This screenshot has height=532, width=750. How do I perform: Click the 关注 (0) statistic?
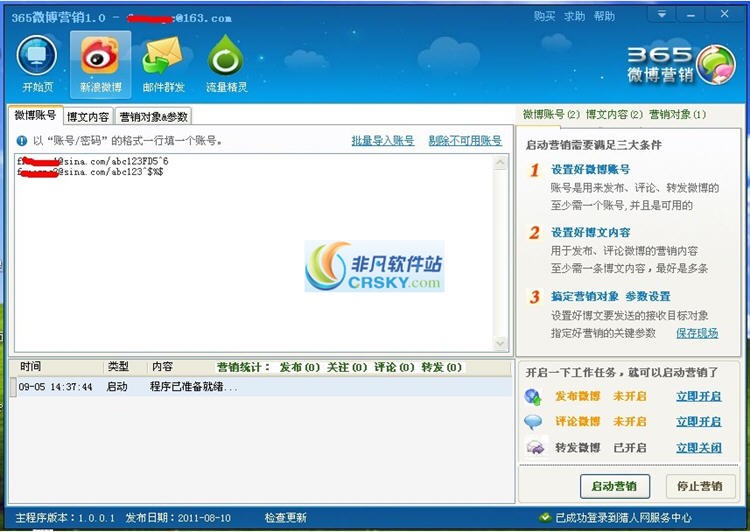pyautogui.click(x=347, y=367)
